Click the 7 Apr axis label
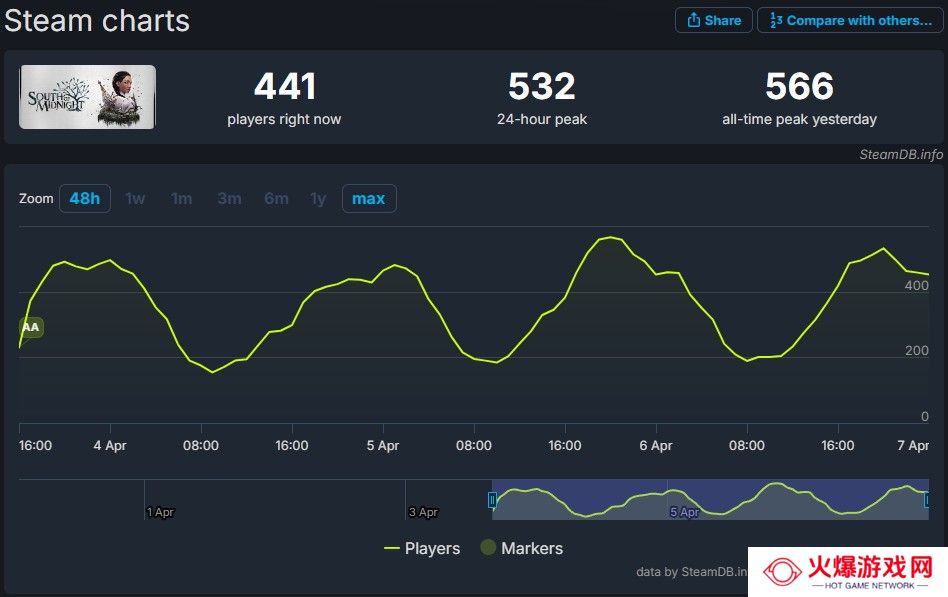The image size is (948, 597). pyautogui.click(x=913, y=446)
